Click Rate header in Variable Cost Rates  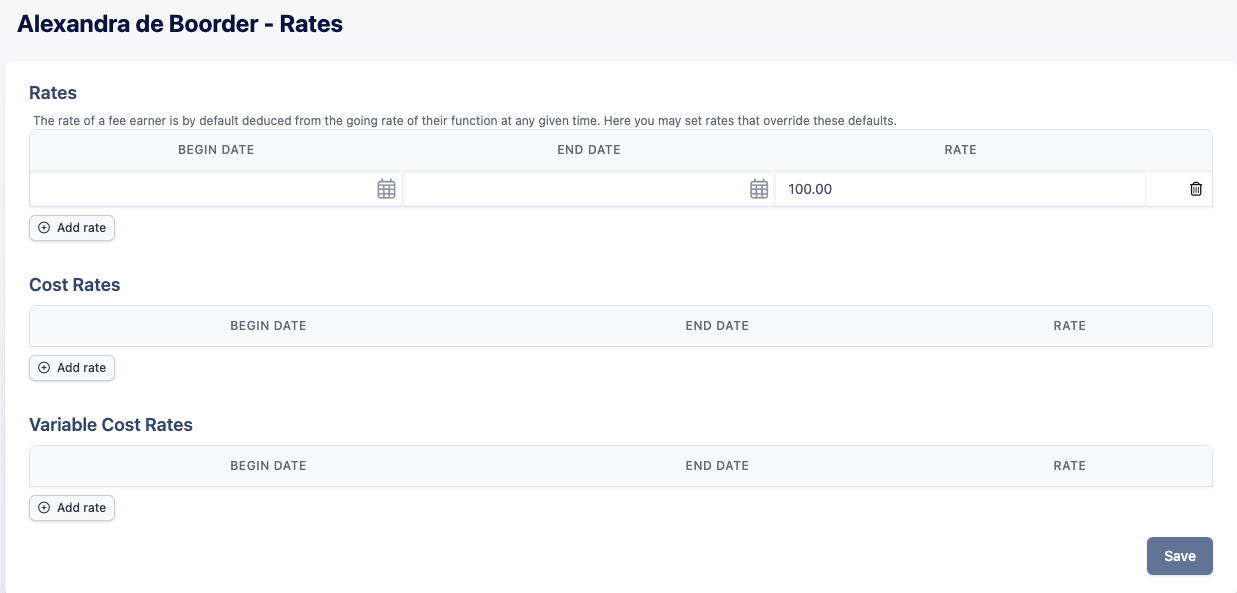tap(1070, 466)
